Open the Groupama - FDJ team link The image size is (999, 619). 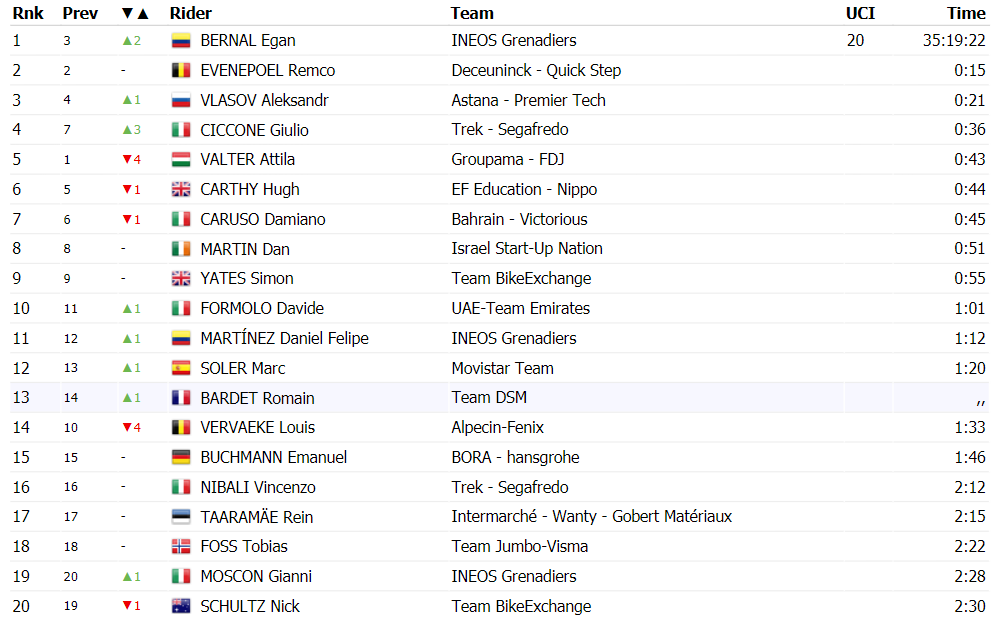click(x=508, y=160)
